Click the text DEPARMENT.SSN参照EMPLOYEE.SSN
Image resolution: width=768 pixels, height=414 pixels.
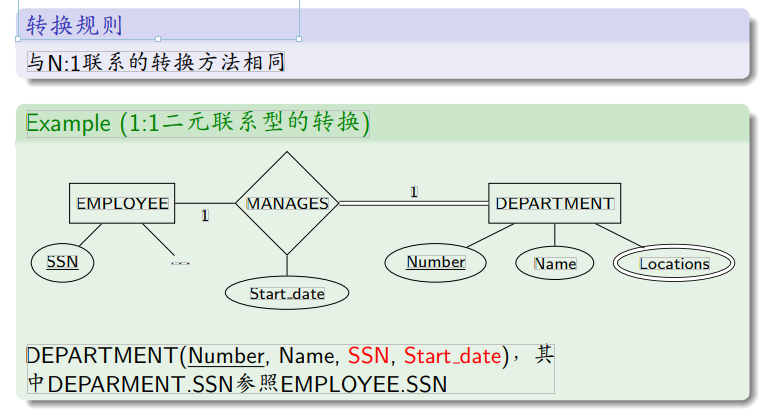pos(247,384)
